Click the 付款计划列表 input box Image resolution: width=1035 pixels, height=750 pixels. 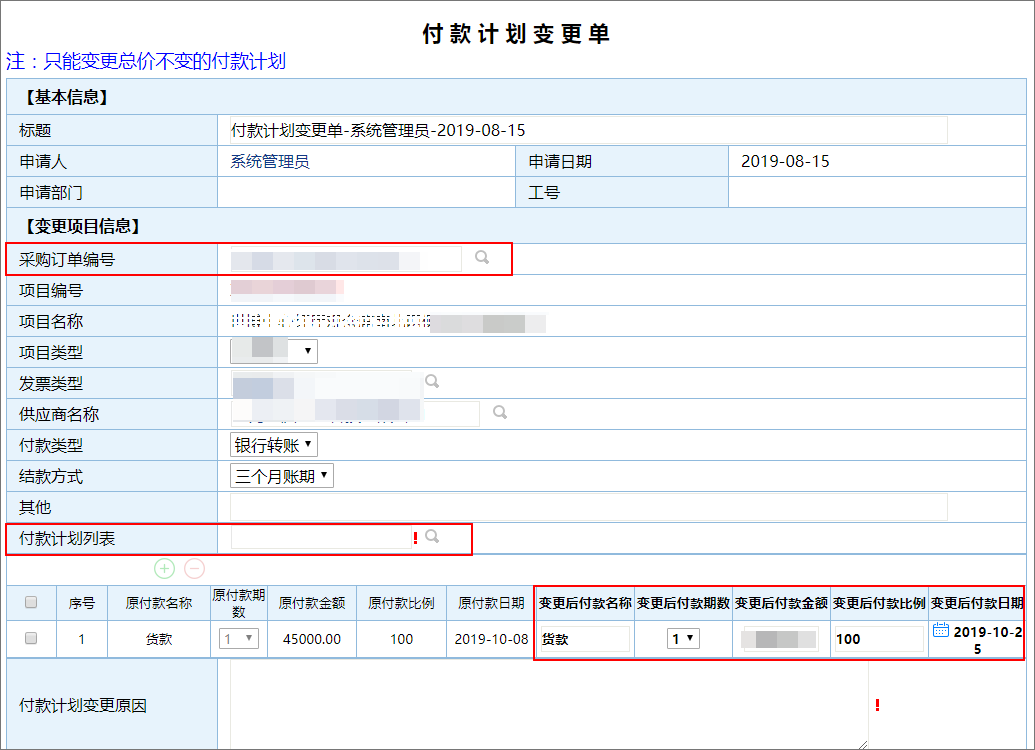[x=320, y=538]
